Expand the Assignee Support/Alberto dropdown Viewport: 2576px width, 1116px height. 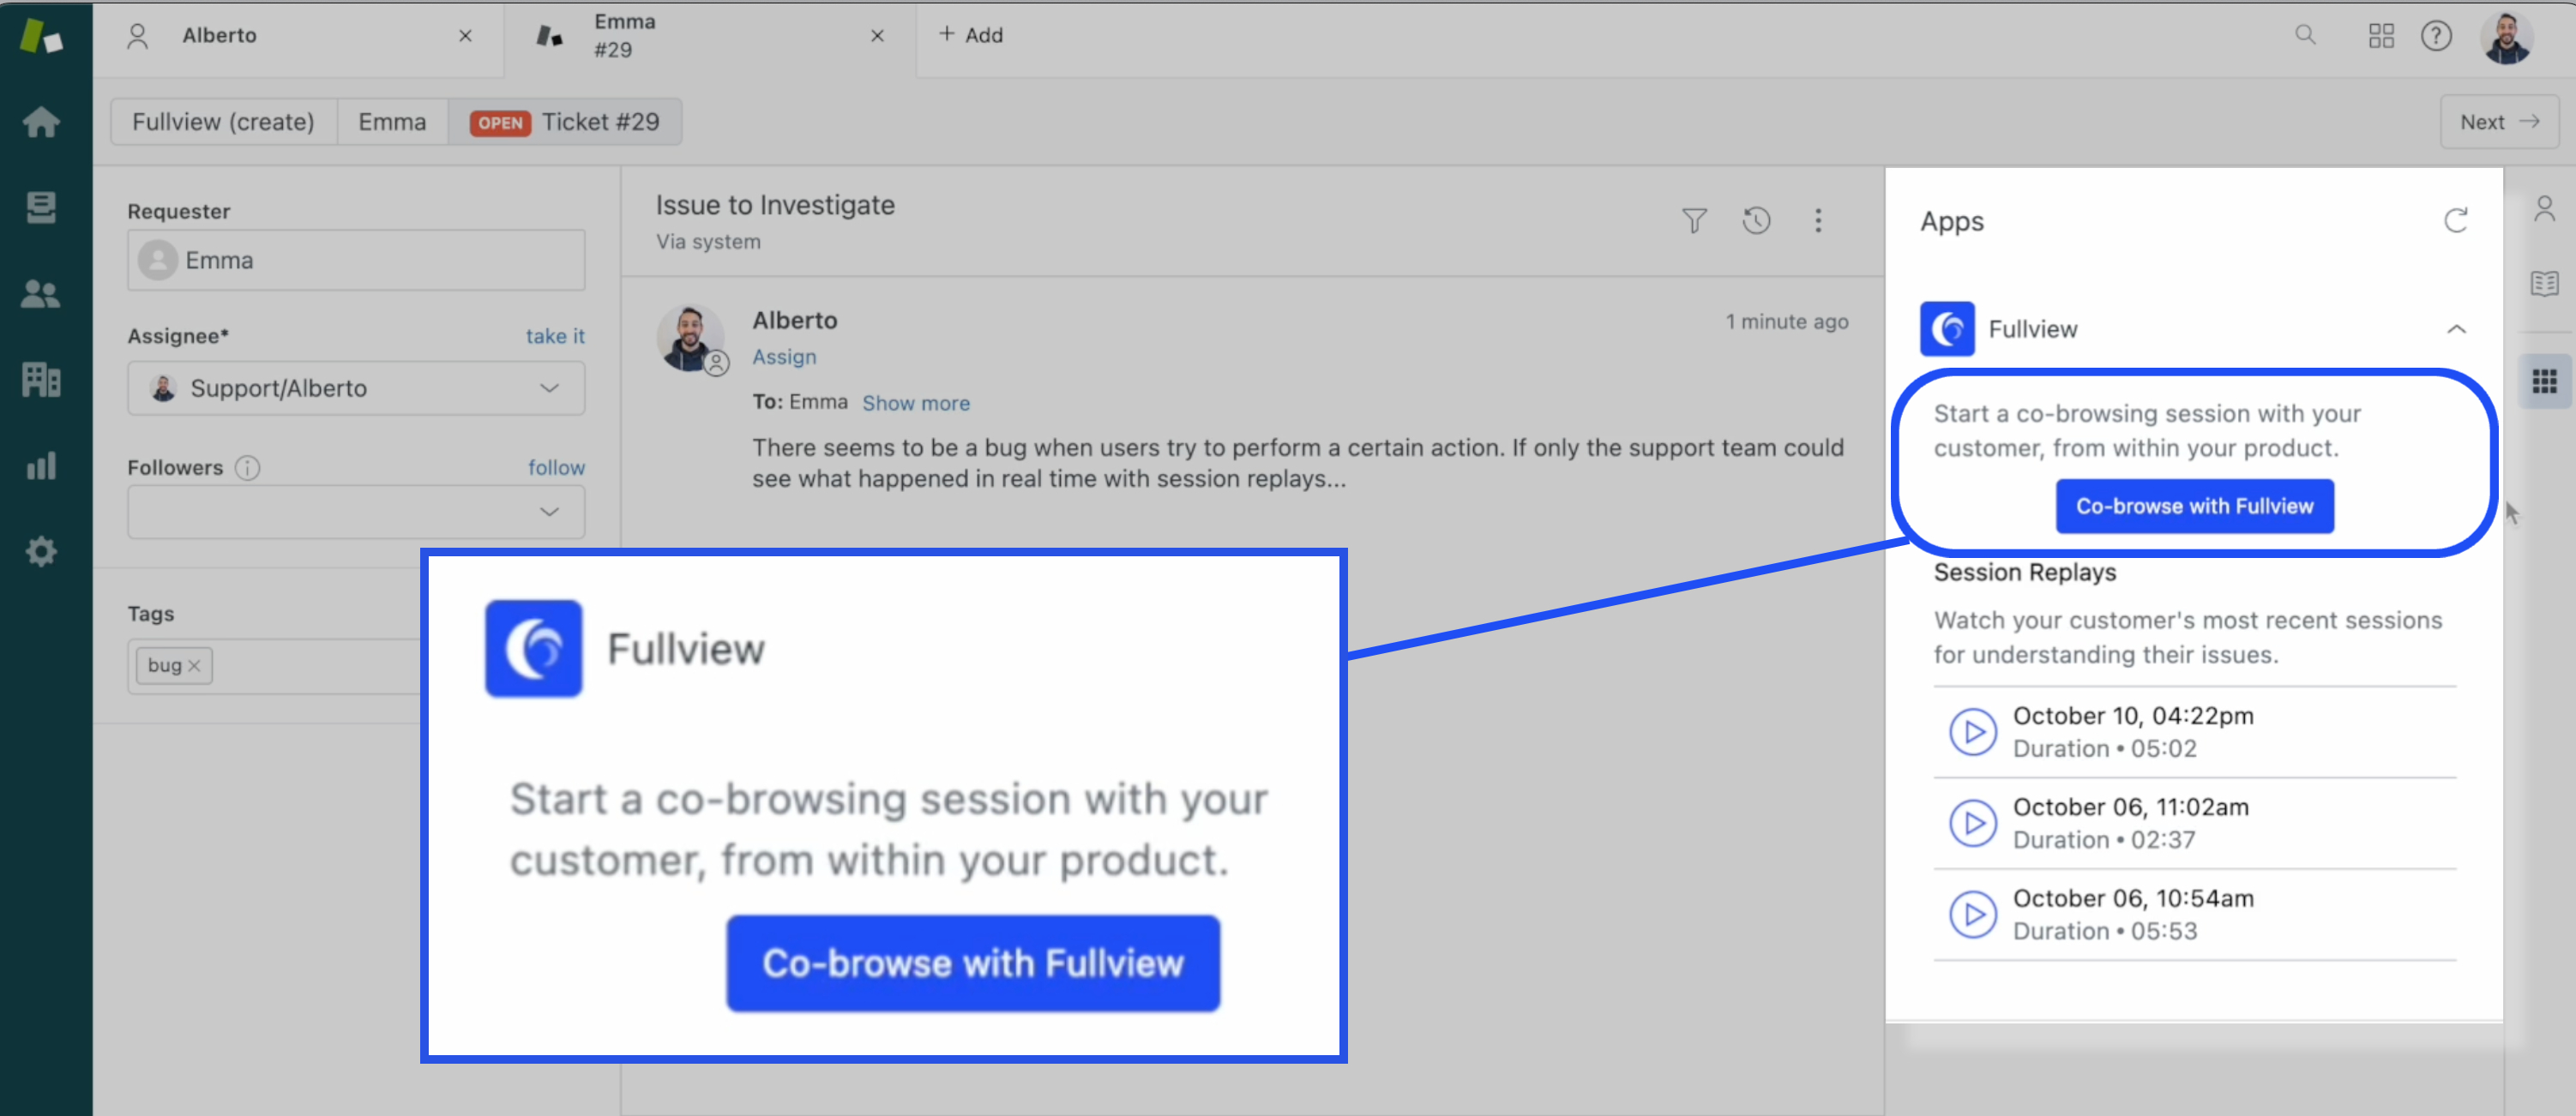coord(549,388)
